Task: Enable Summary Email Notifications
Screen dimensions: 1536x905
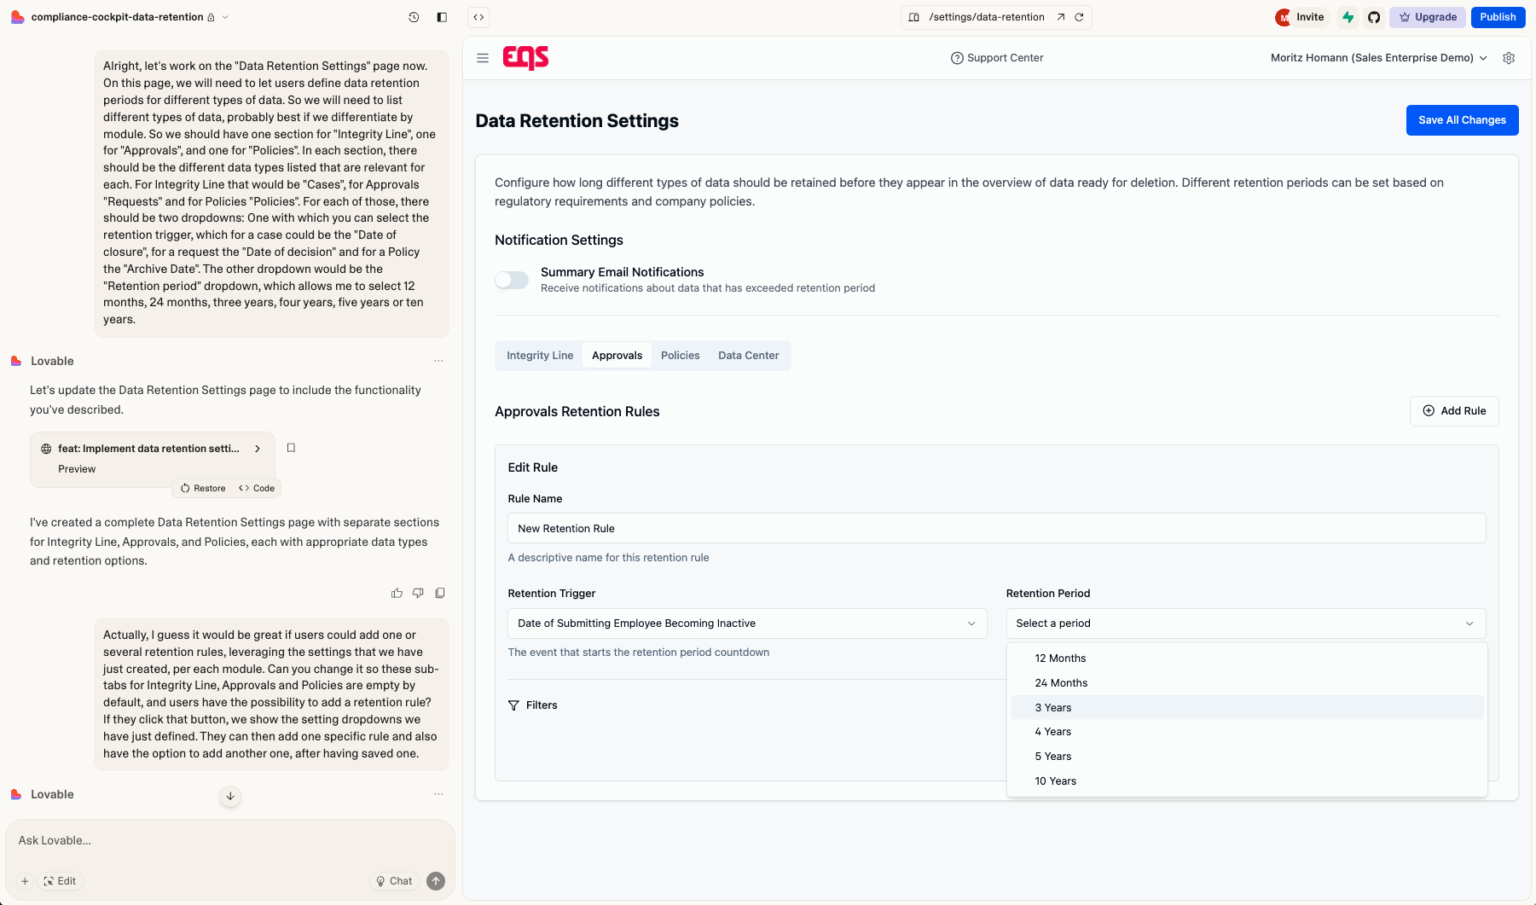Action: pos(511,280)
